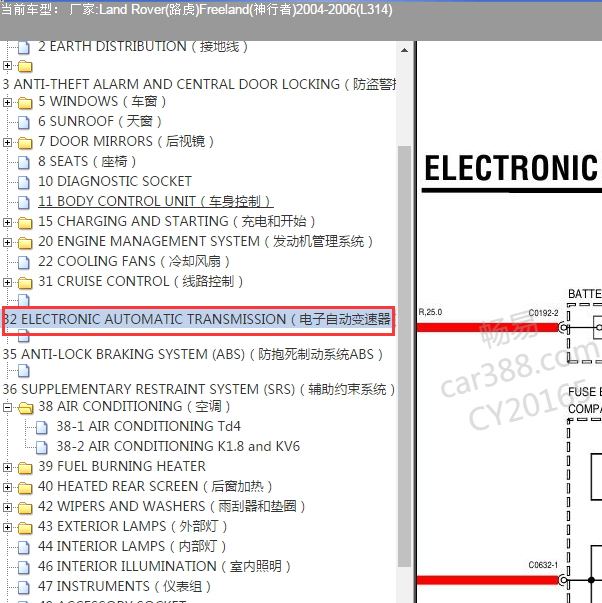
Task: Click the 11 BODY CONTROL UNIT document icon
Action: point(24,202)
